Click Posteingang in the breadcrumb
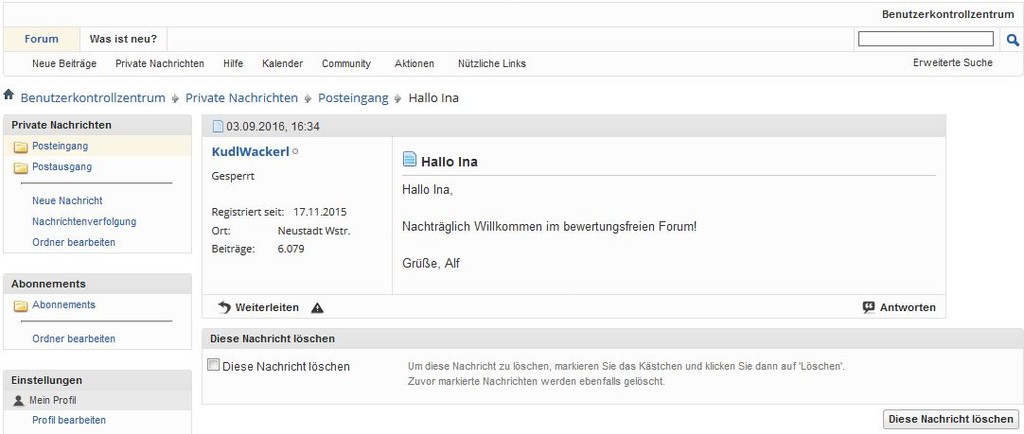 pos(353,98)
